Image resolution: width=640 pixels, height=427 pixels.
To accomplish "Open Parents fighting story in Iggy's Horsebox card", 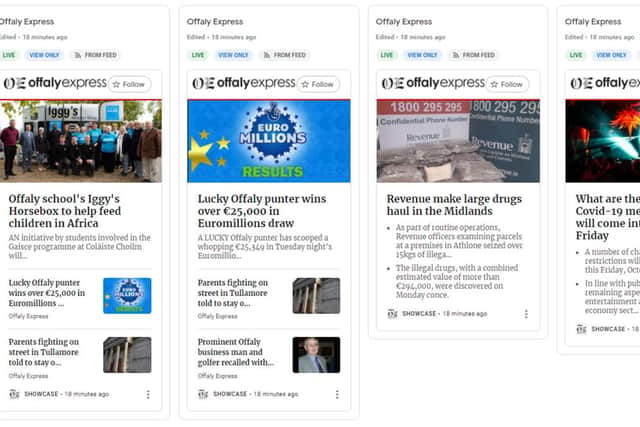I will click(x=44, y=352).
